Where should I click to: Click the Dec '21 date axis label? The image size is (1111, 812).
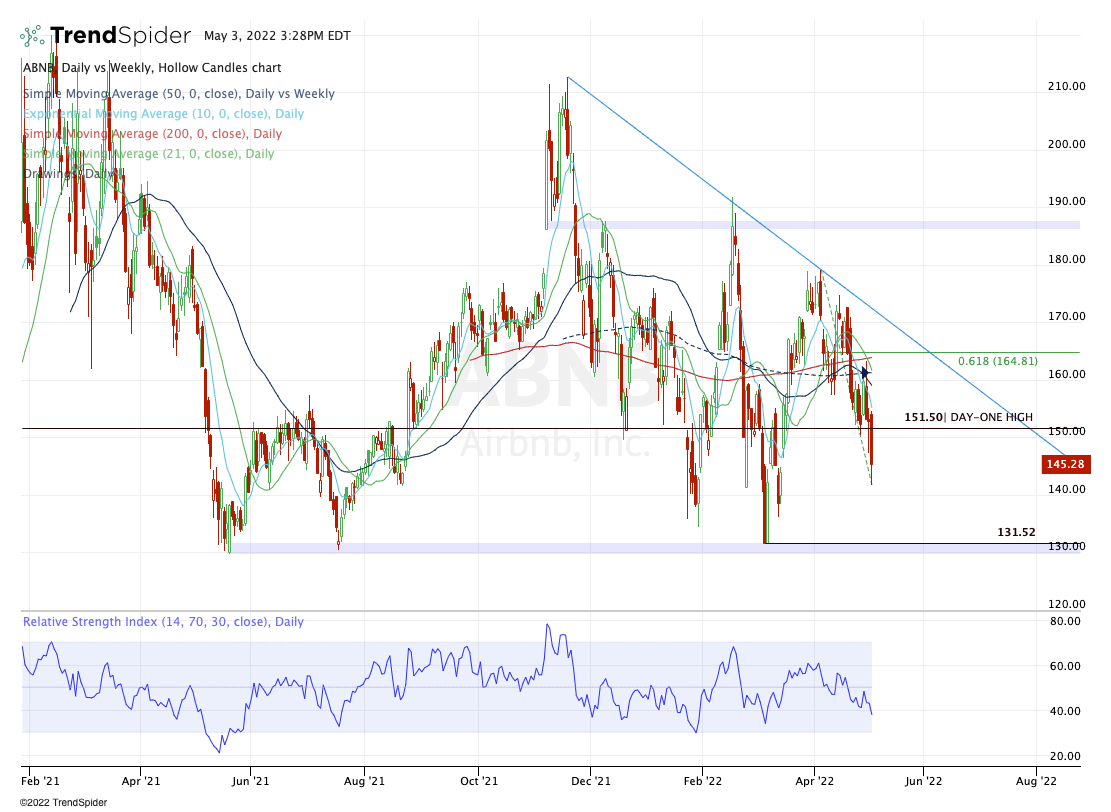pyautogui.click(x=591, y=782)
